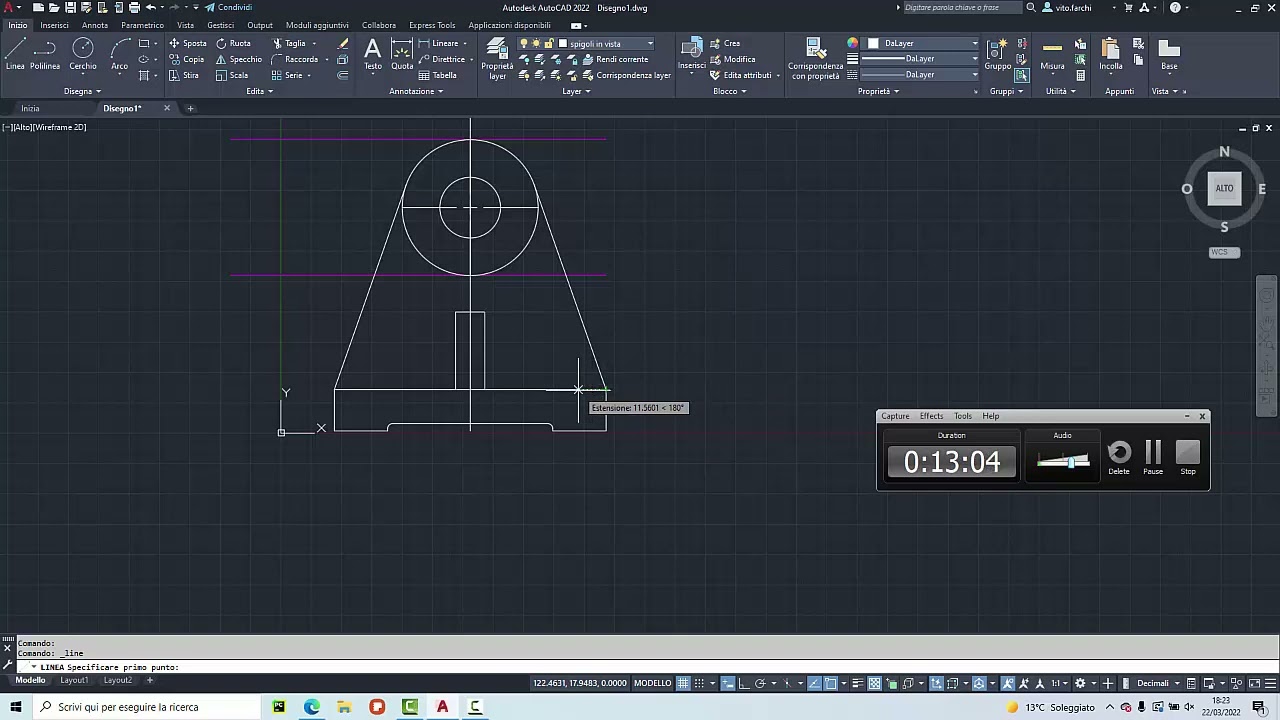Image resolution: width=1280 pixels, height=720 pixels.
Task: Open the Parametrico ribbon tab
Action: tap(142, 25)
